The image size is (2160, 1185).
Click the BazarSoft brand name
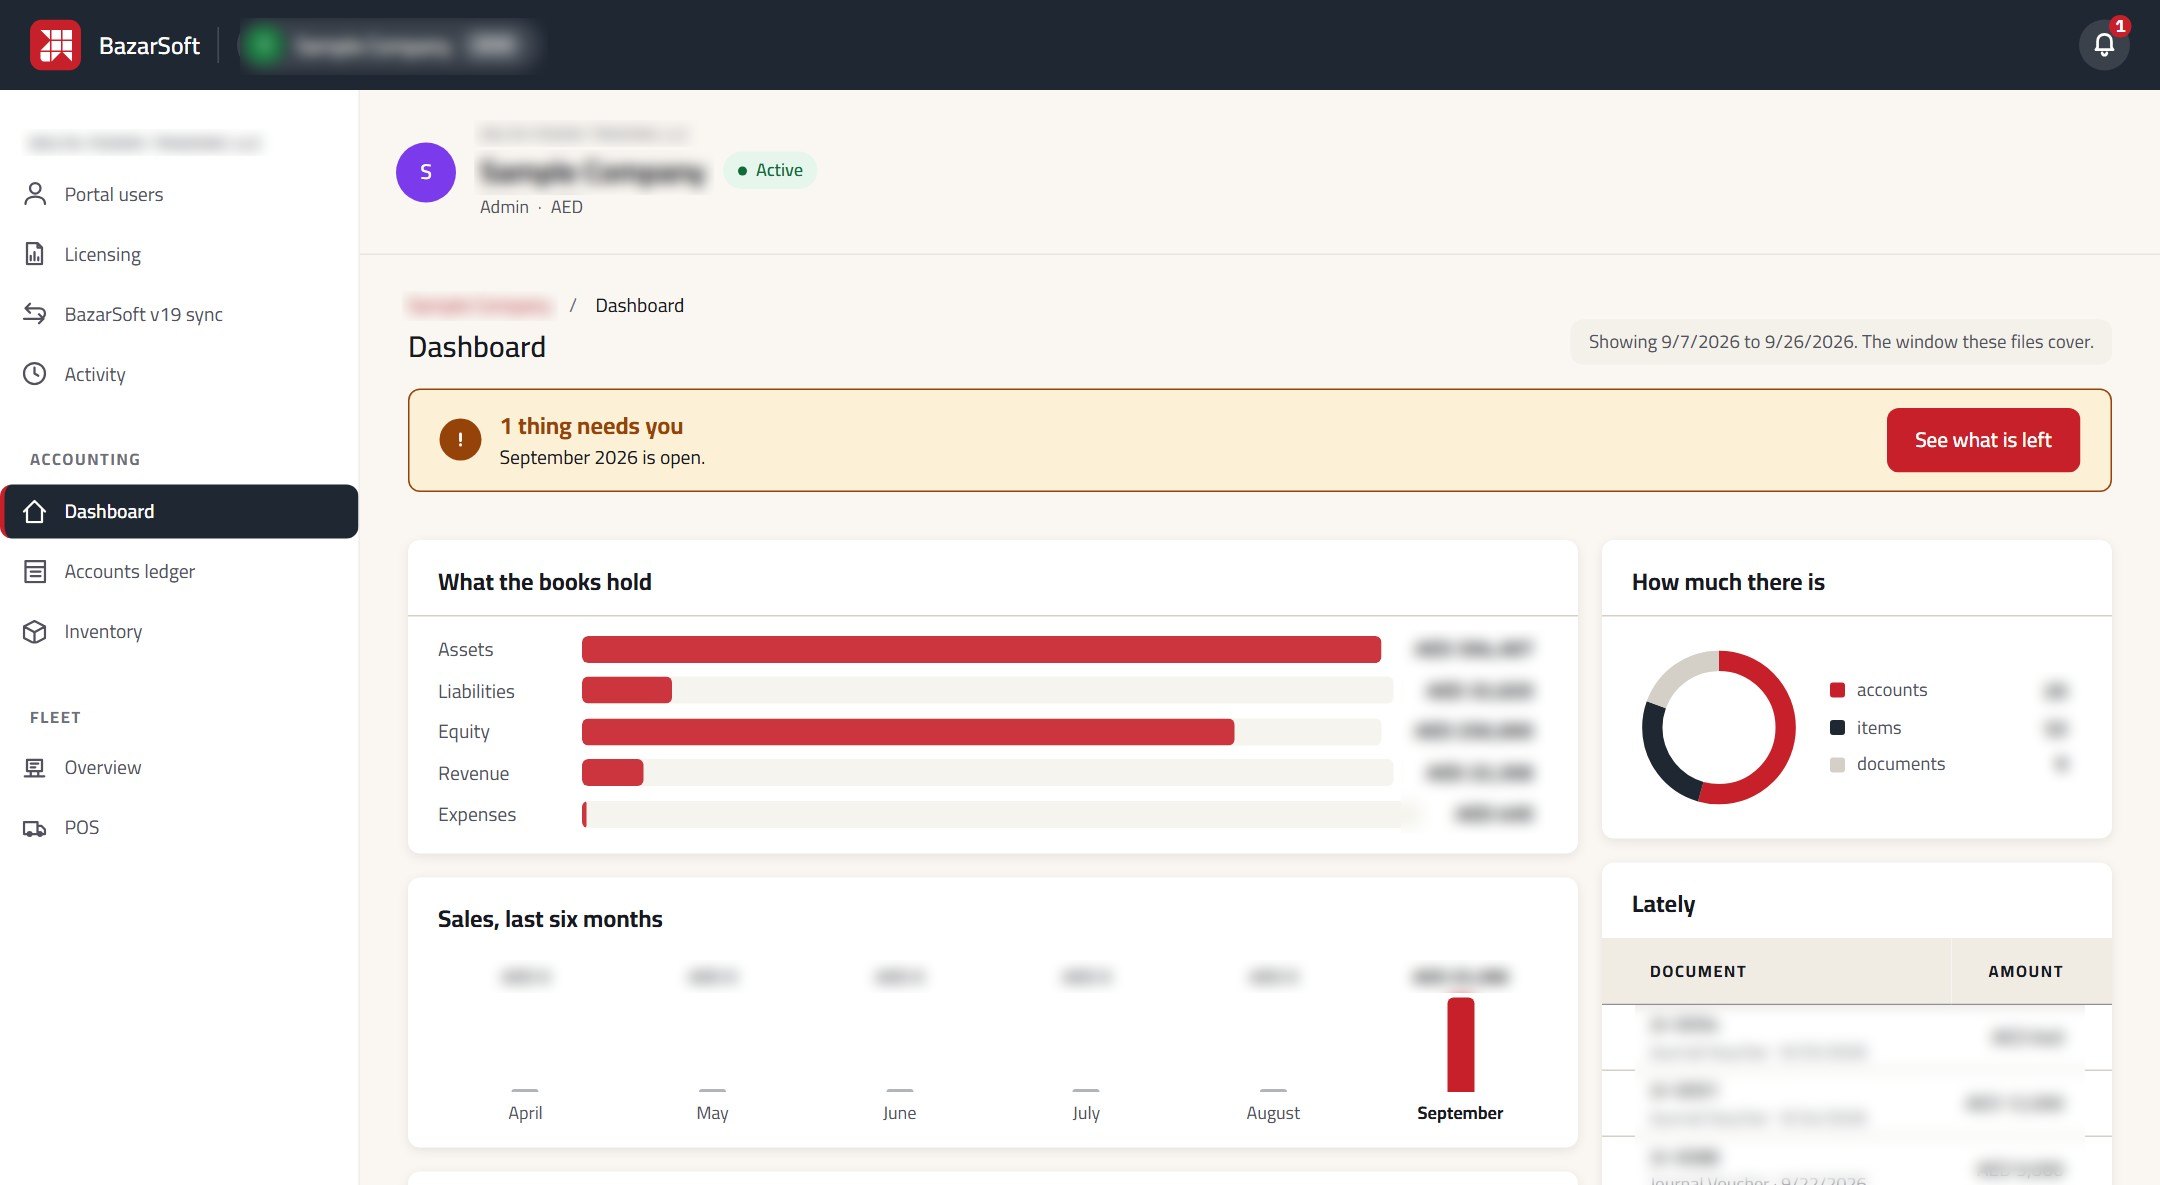click(x=149, y=45)
